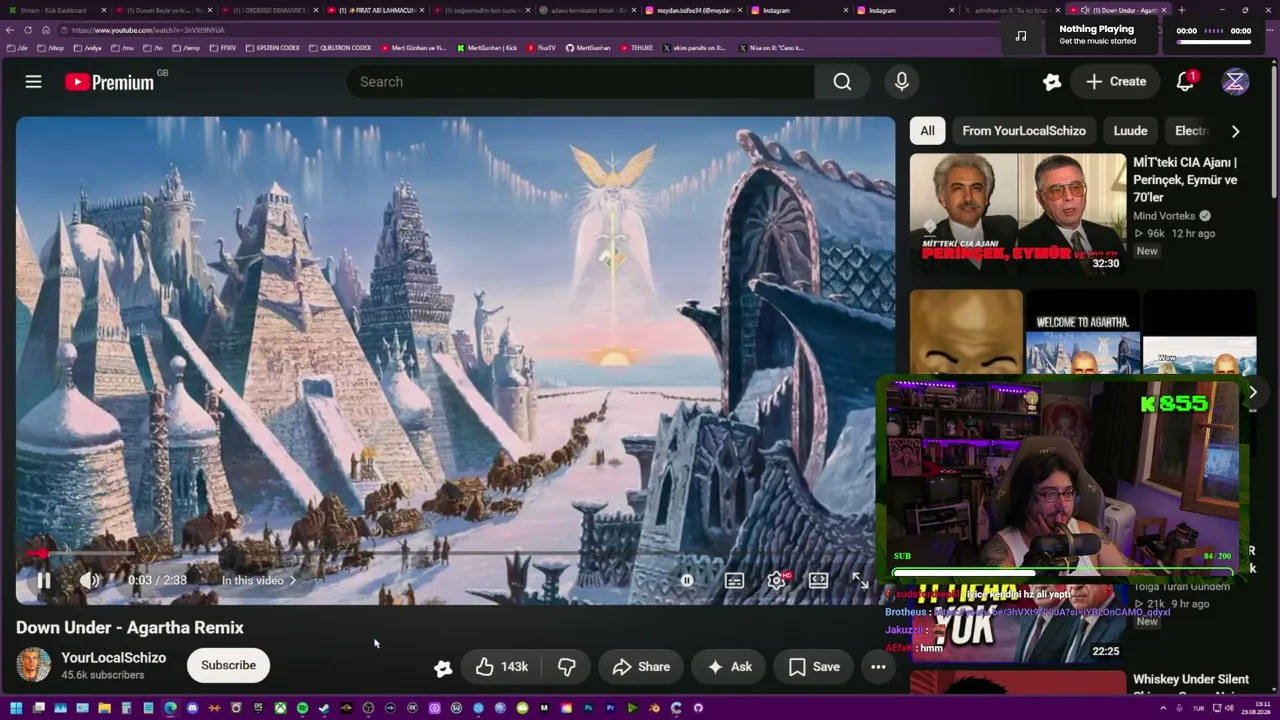
Task: Save the video to a playlist
Action: pyautogui.click(x=814, y=667)
